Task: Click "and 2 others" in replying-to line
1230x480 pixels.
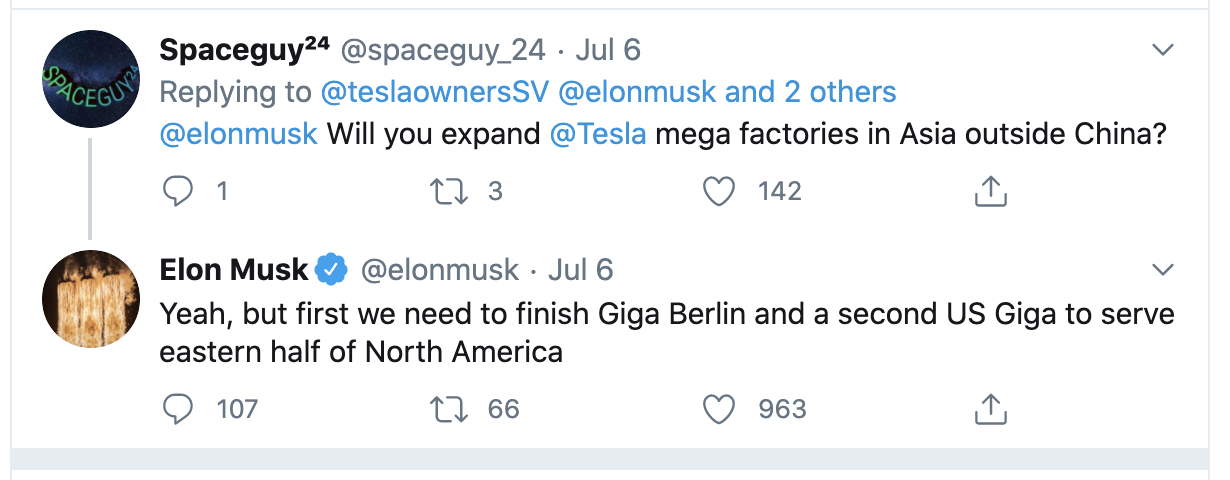Action: click(810, 92)
